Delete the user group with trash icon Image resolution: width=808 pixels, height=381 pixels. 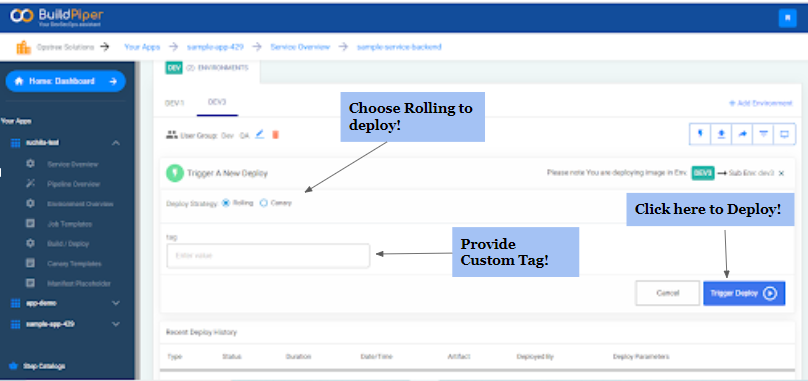275,135
